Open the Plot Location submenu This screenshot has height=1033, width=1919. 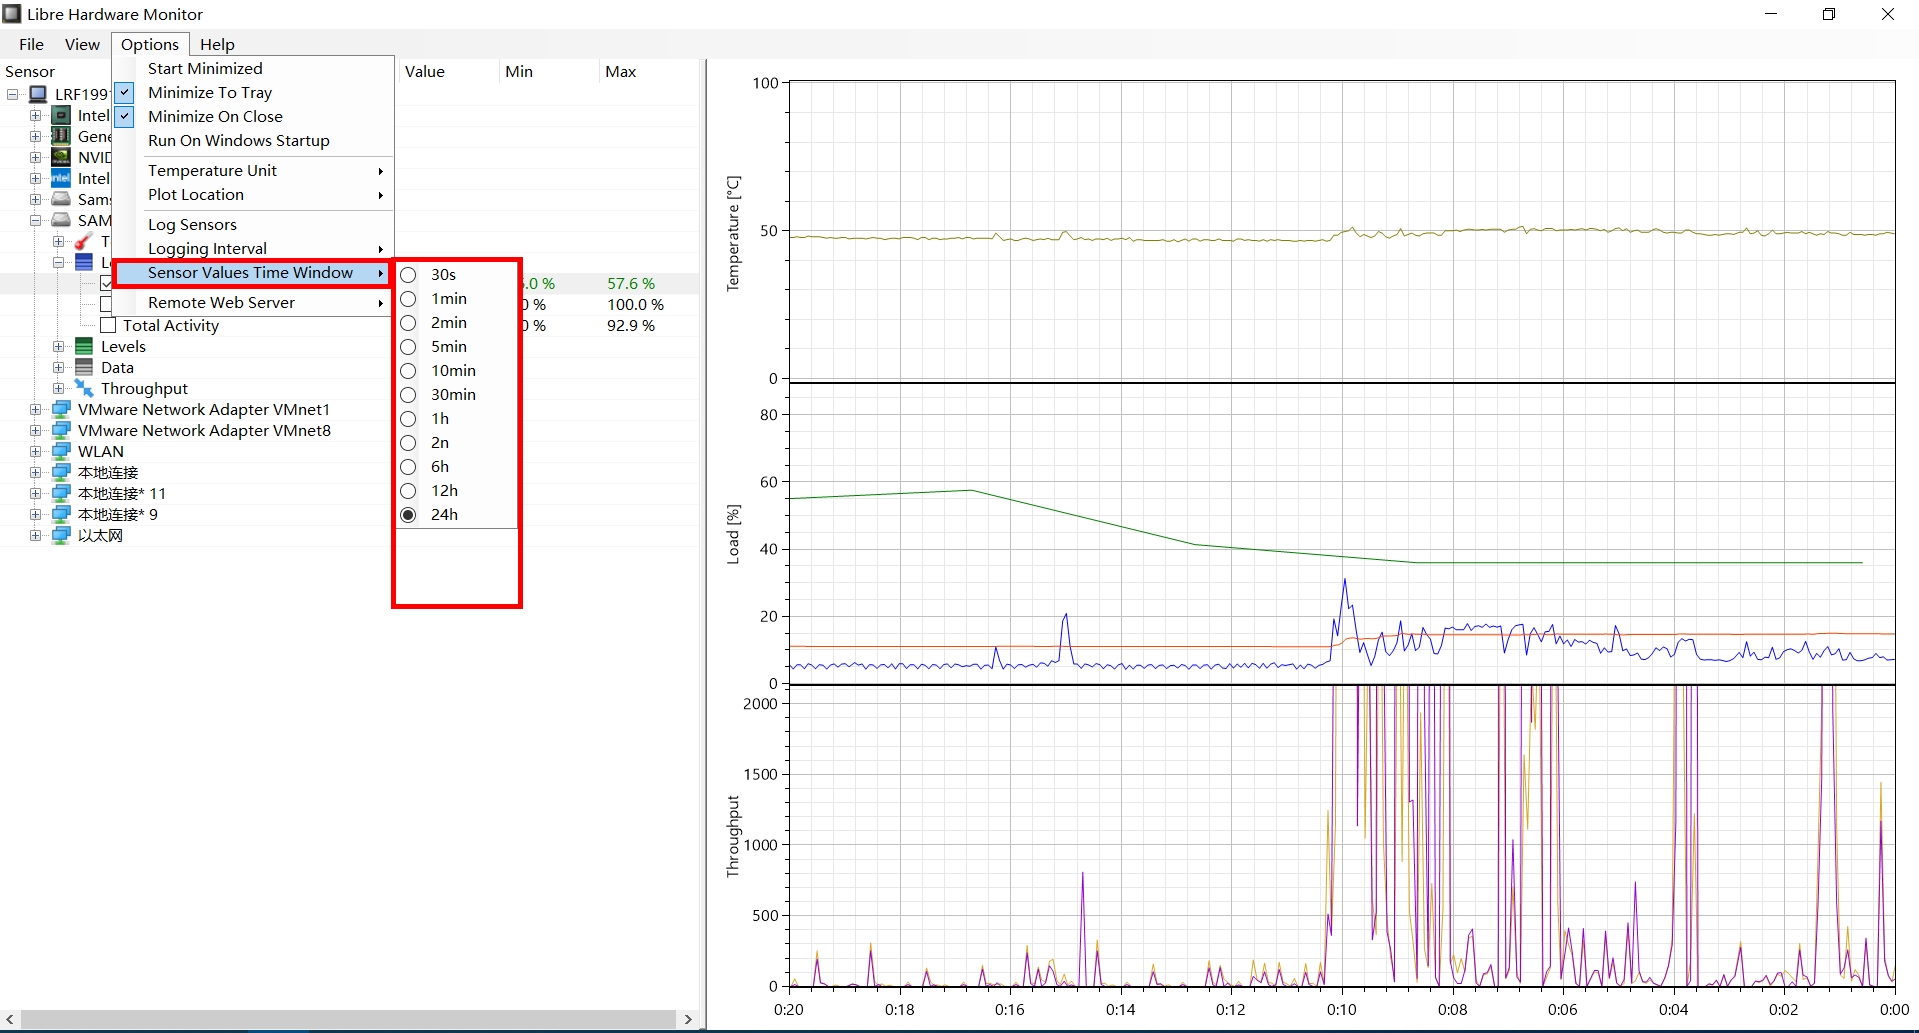click(x=253, y=194)
